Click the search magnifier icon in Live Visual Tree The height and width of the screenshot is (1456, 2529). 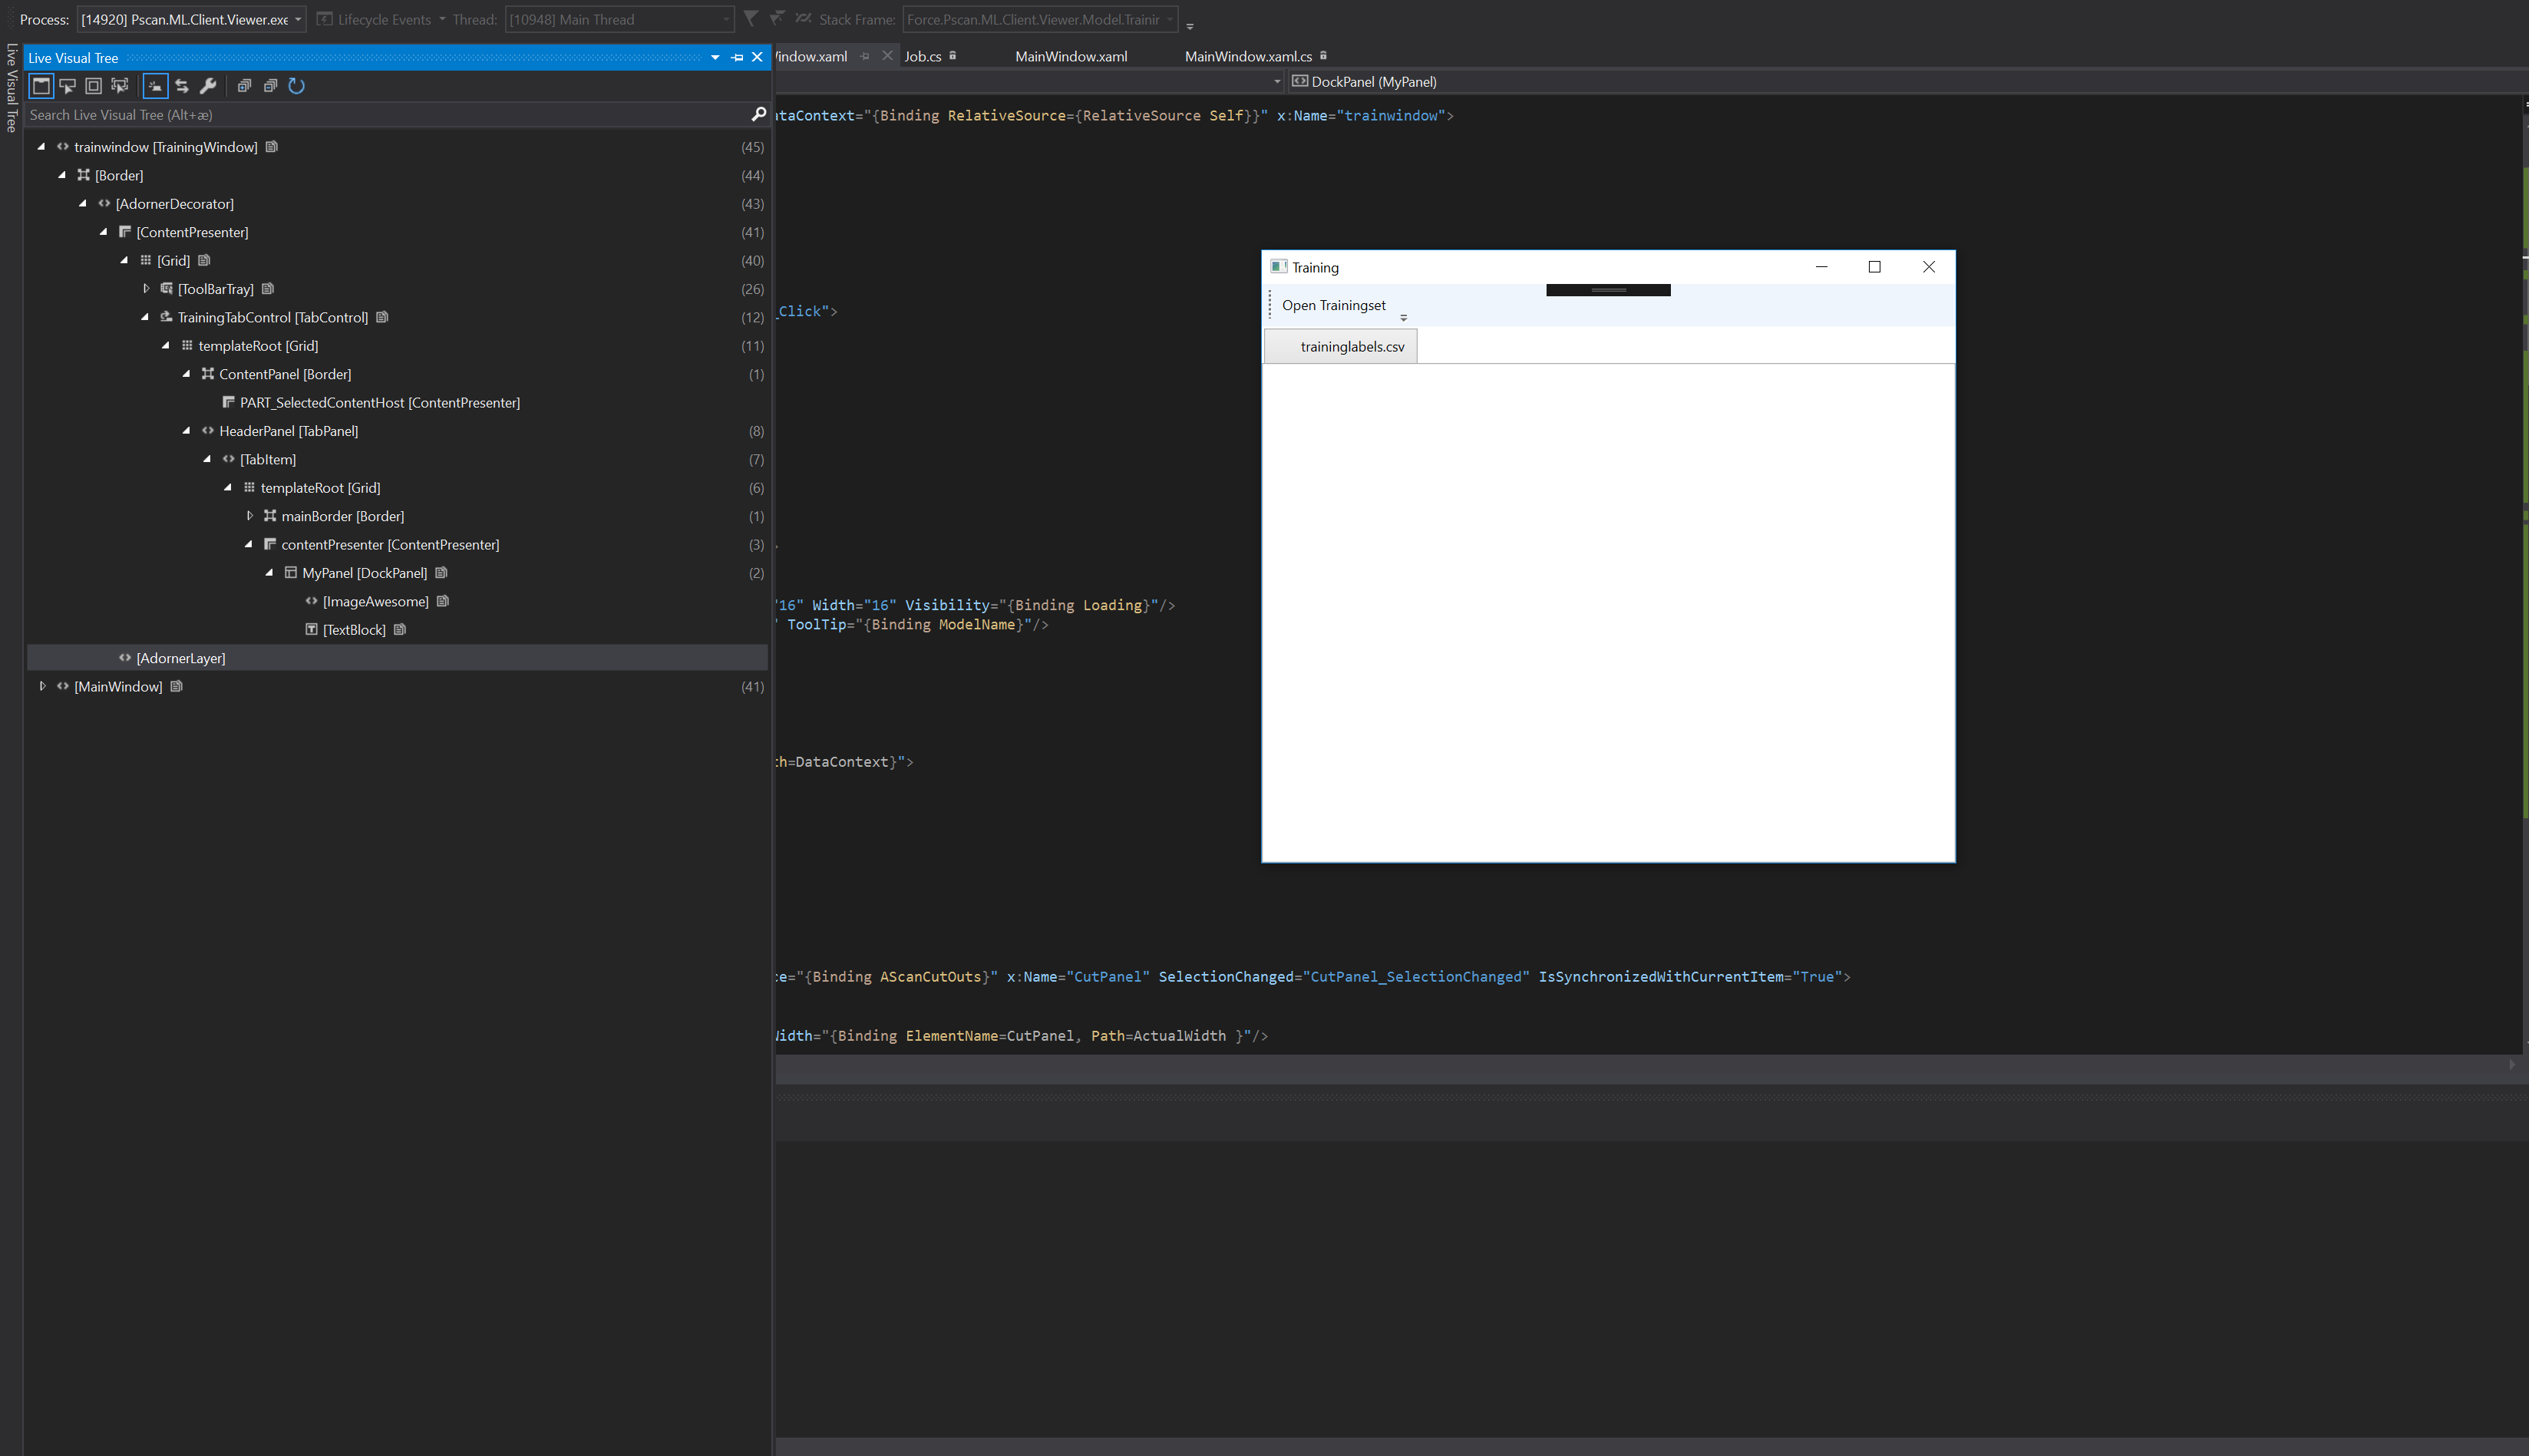758,114
